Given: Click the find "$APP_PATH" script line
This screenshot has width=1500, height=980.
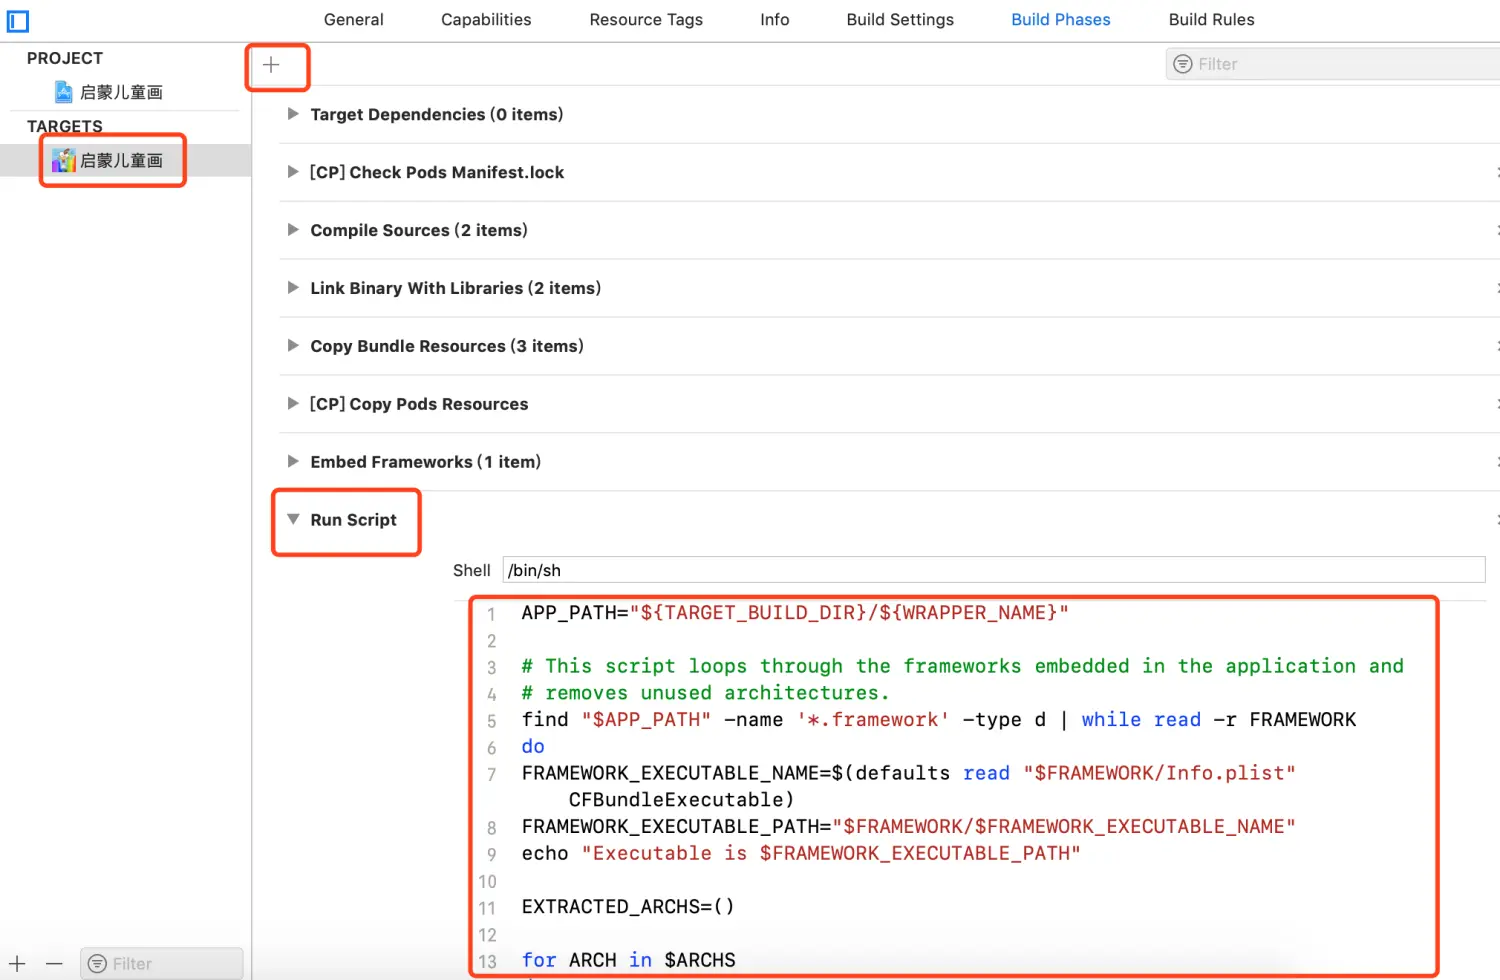Looking at the screenshot, I should [939, 720].
